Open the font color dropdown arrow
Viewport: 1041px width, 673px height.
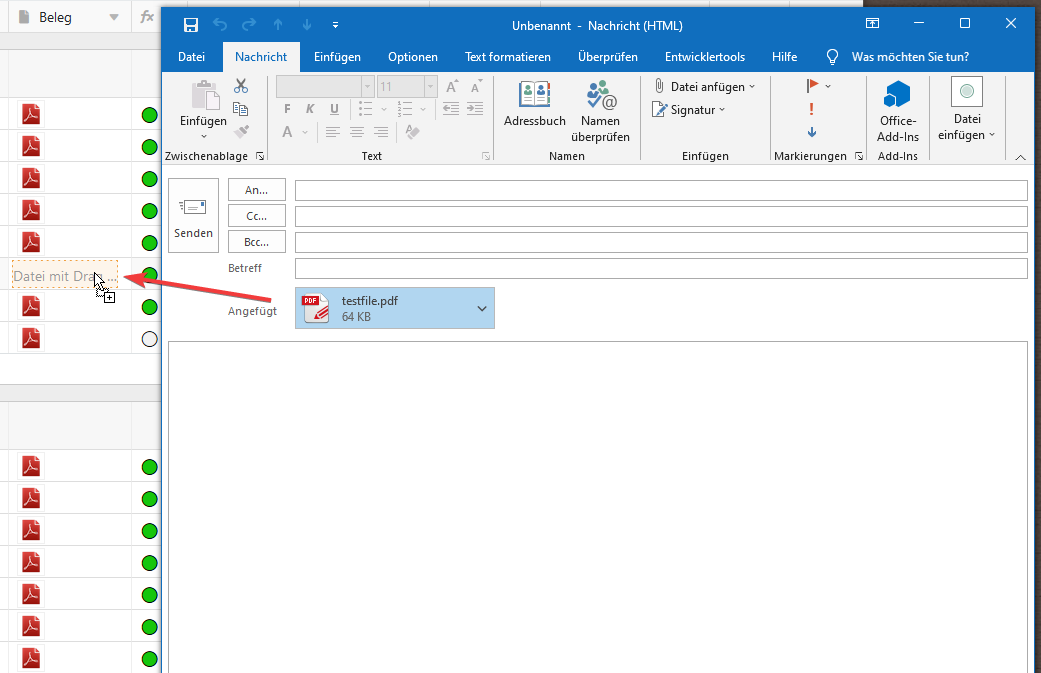click(305, 132)
